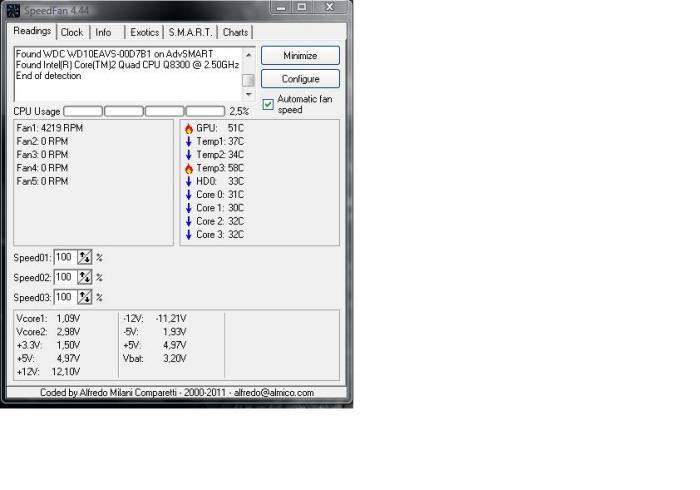700x490 pixels.
Task: Open the Exotics tab
Action: point(145,32)
